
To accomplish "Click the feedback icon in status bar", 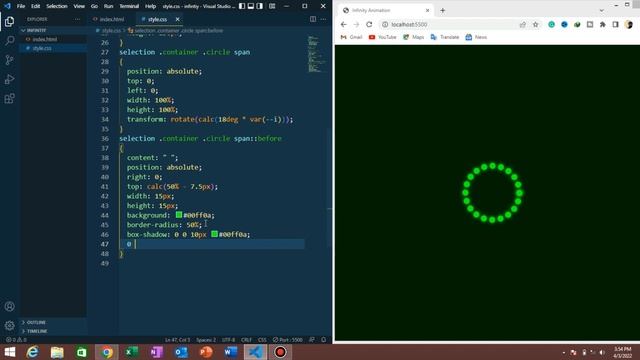I will click(x=312, y=340).
